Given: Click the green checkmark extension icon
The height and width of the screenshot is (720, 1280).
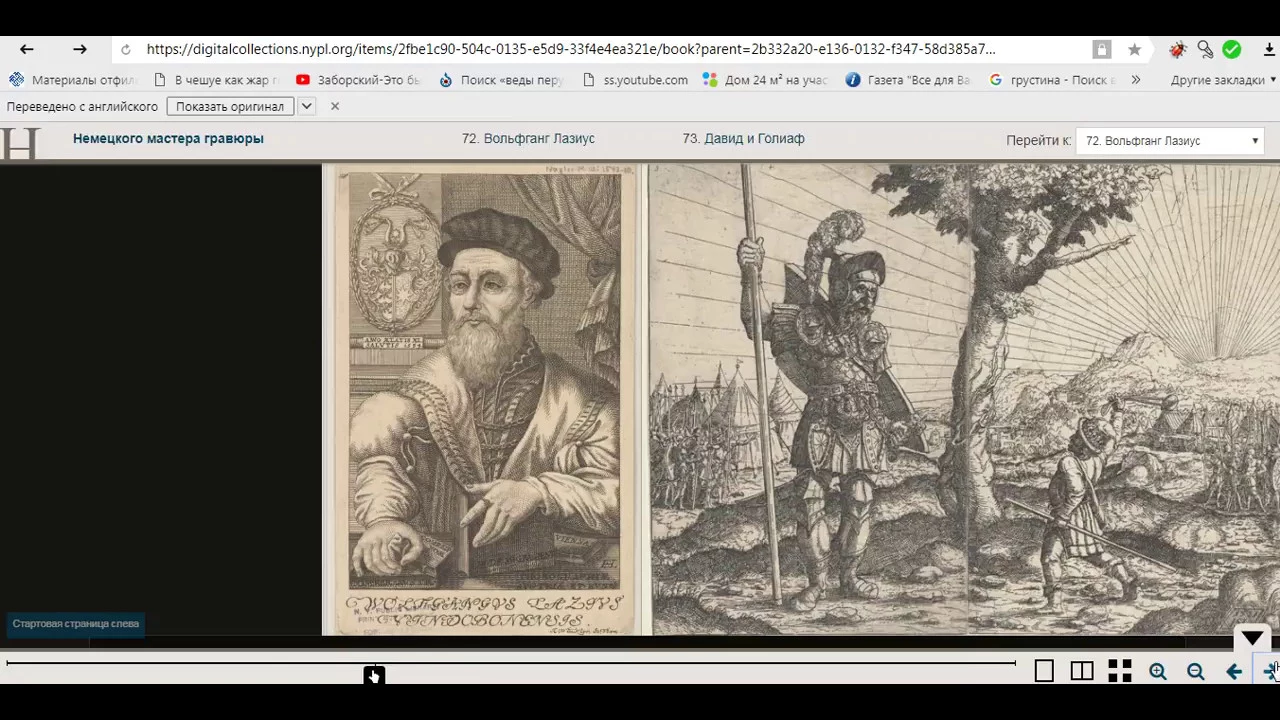Looking at the screenshot, I should coord(1232,49).
